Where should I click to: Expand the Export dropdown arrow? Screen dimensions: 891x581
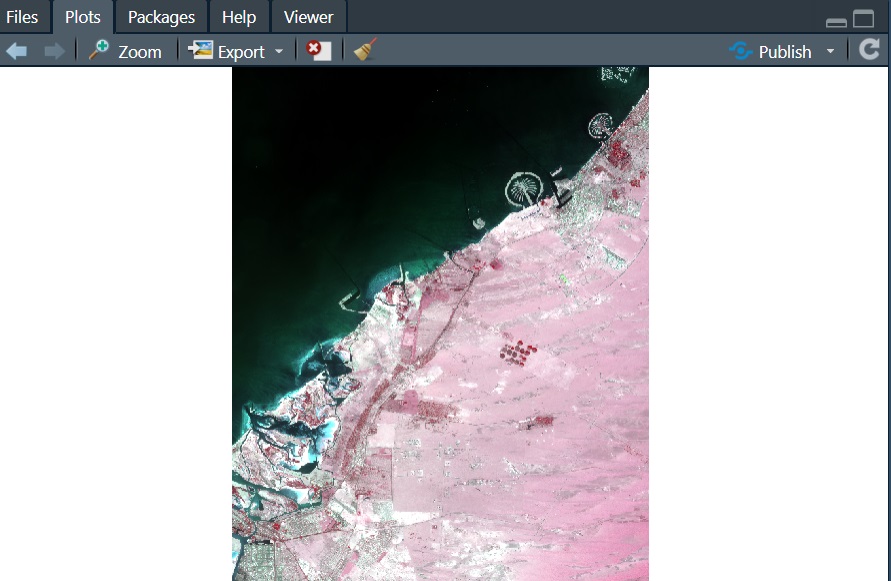pos(279,52)
